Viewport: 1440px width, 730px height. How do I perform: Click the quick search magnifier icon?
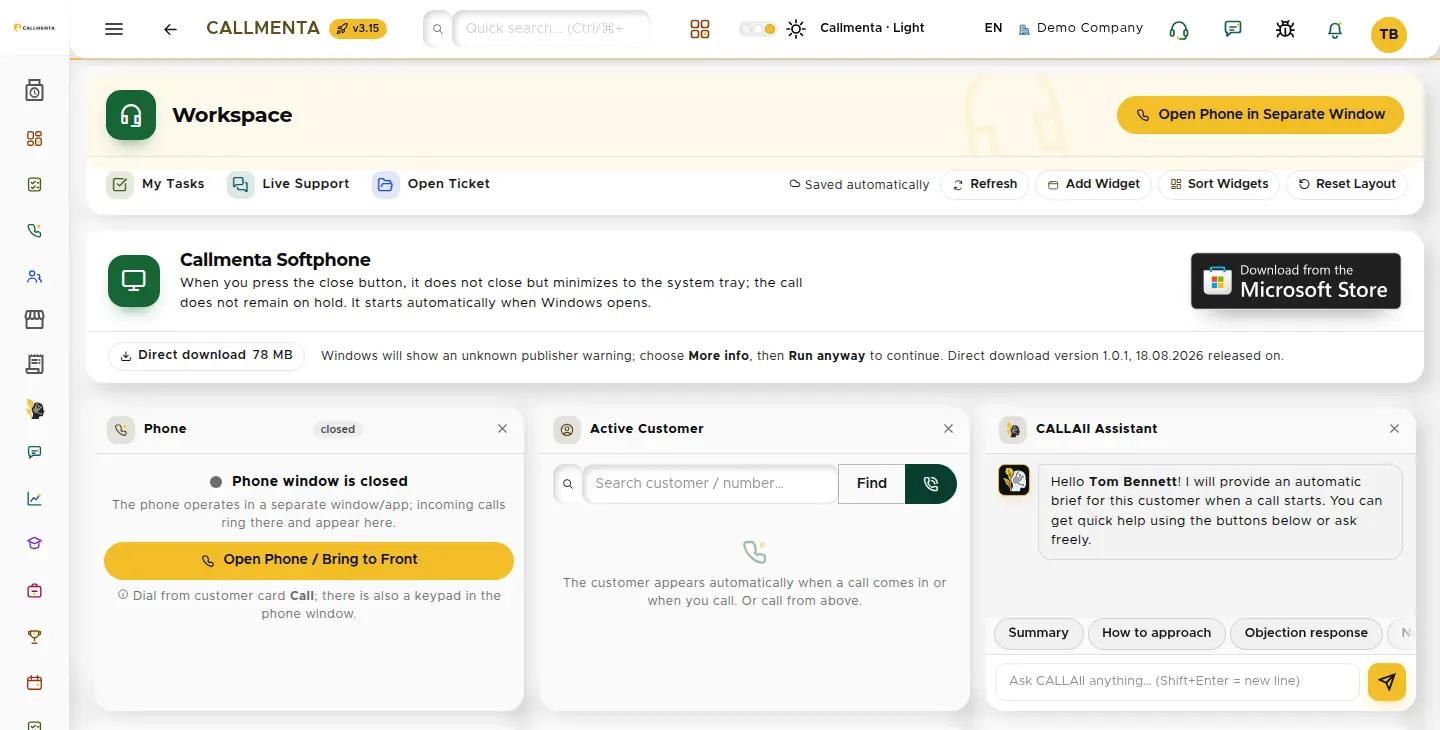click(437, 29)
